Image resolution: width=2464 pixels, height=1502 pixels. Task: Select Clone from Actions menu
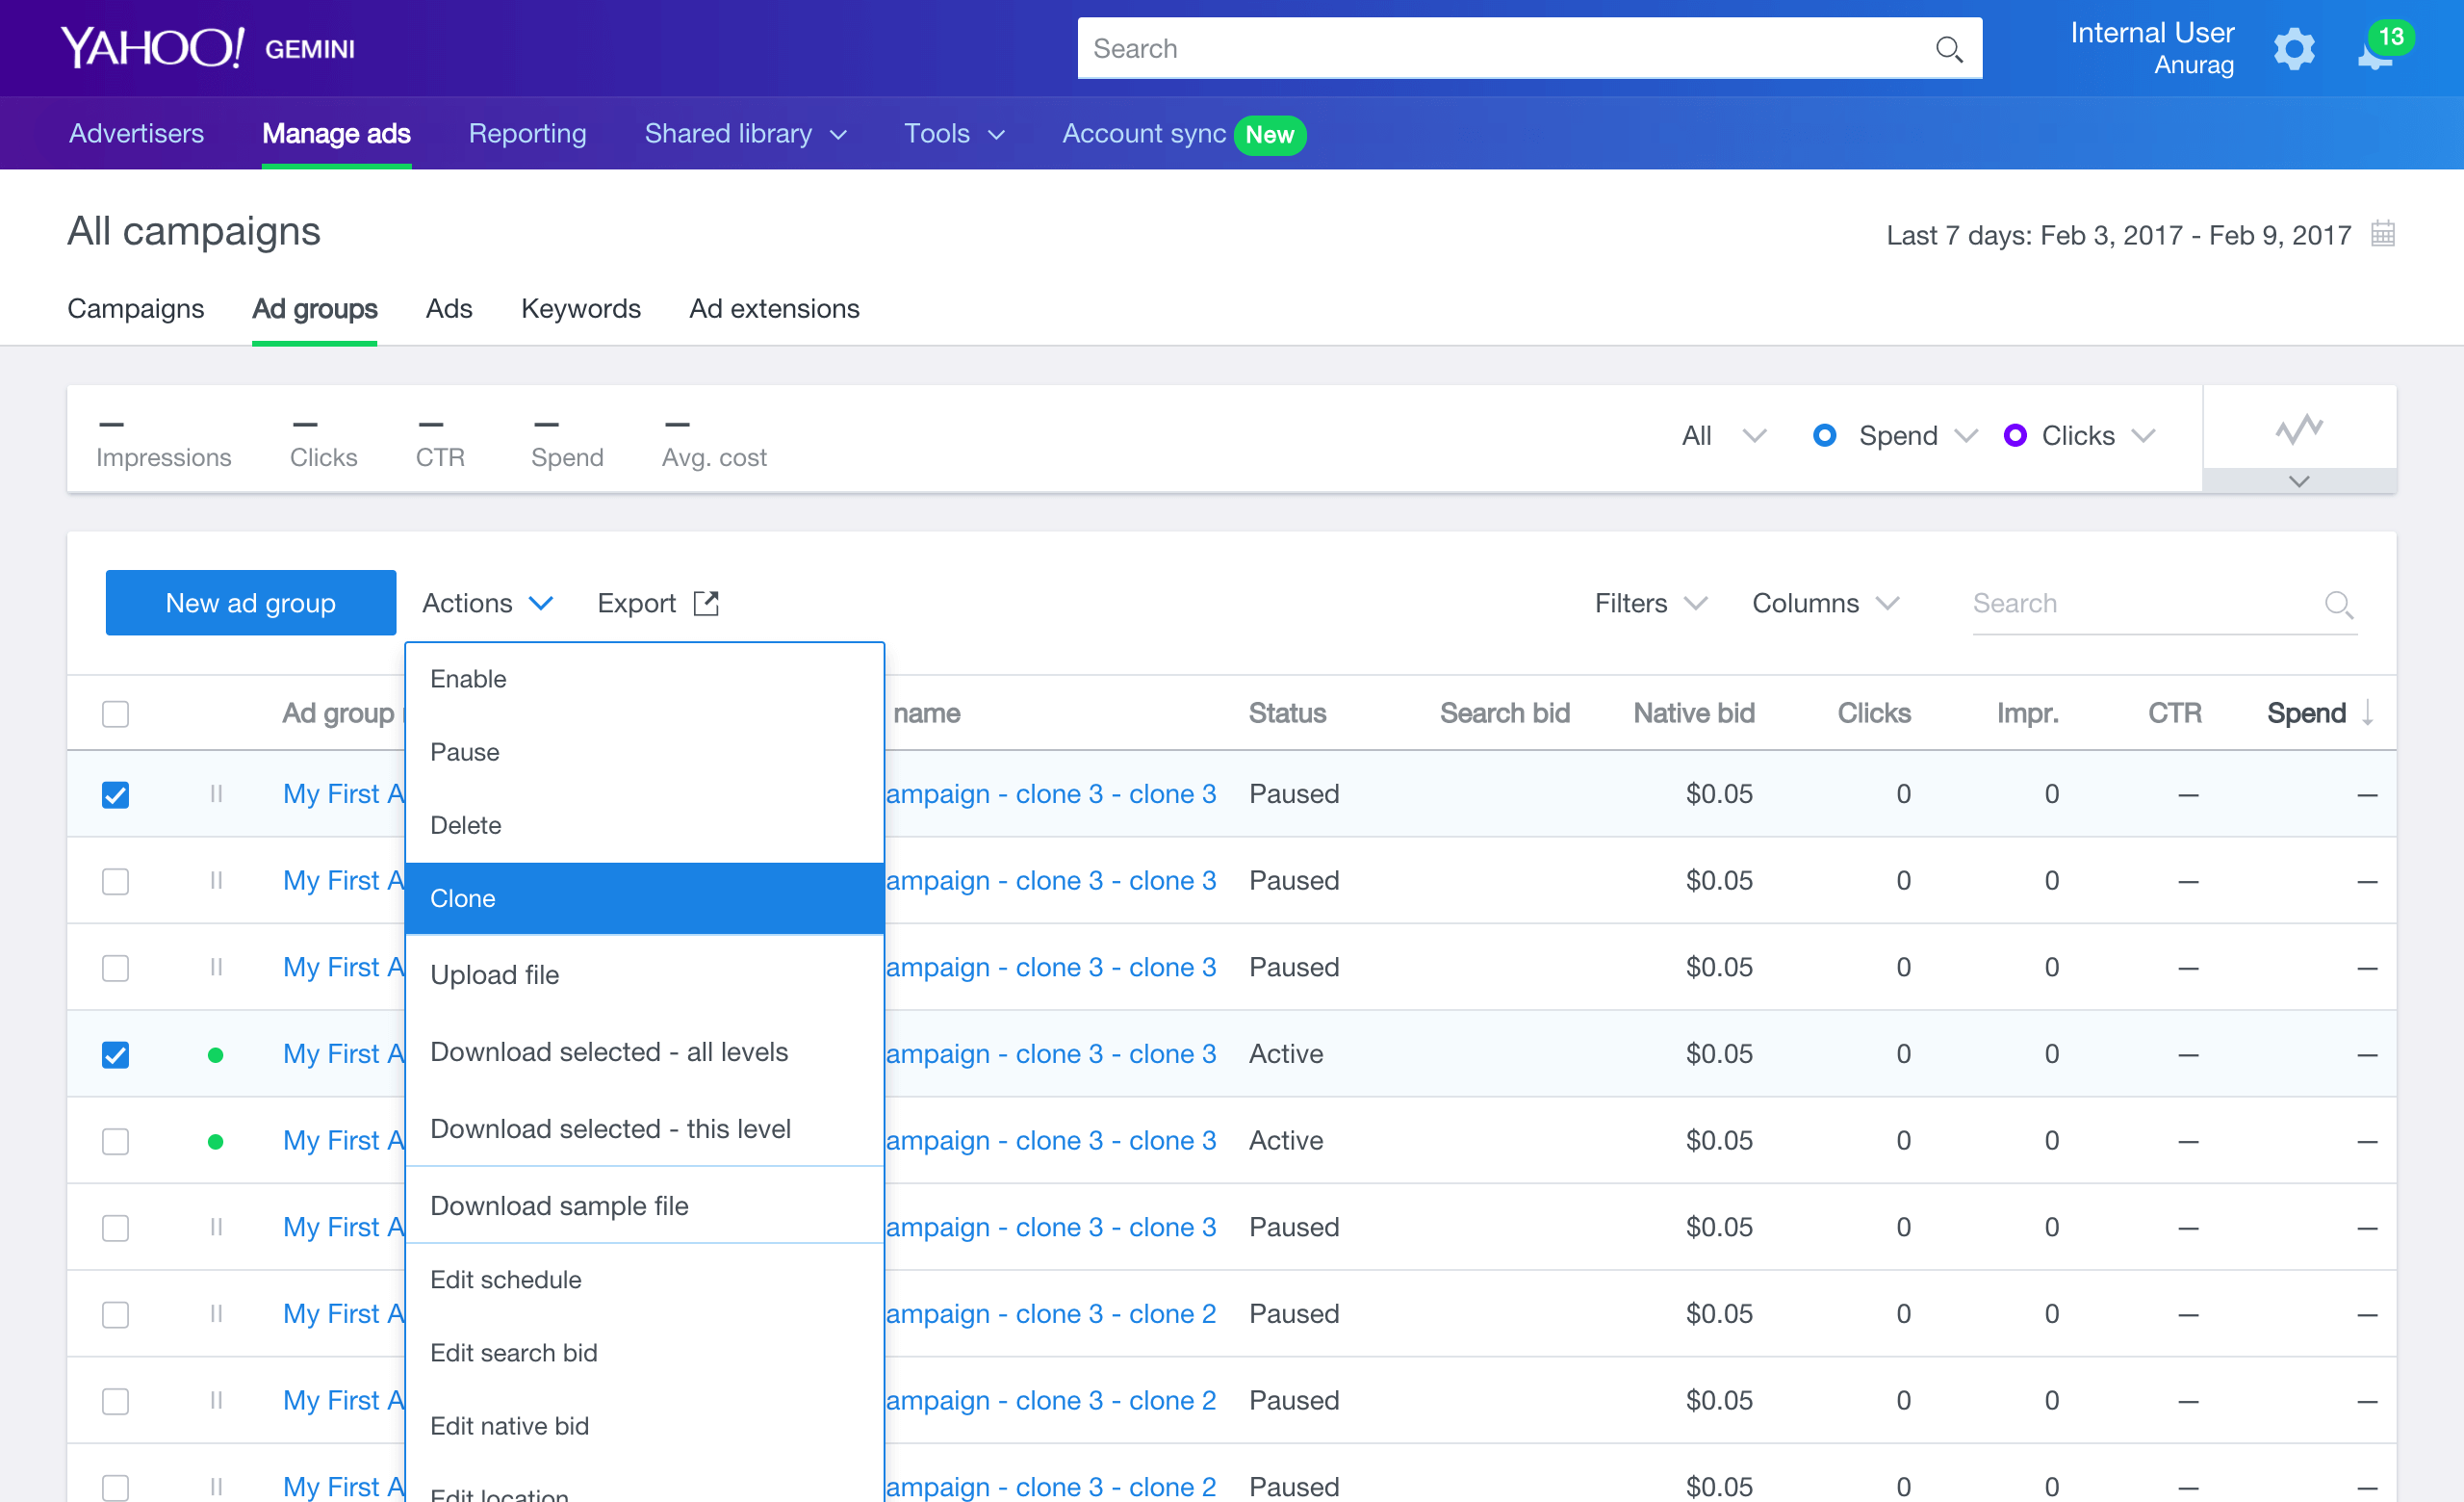(x=463, y=898)
